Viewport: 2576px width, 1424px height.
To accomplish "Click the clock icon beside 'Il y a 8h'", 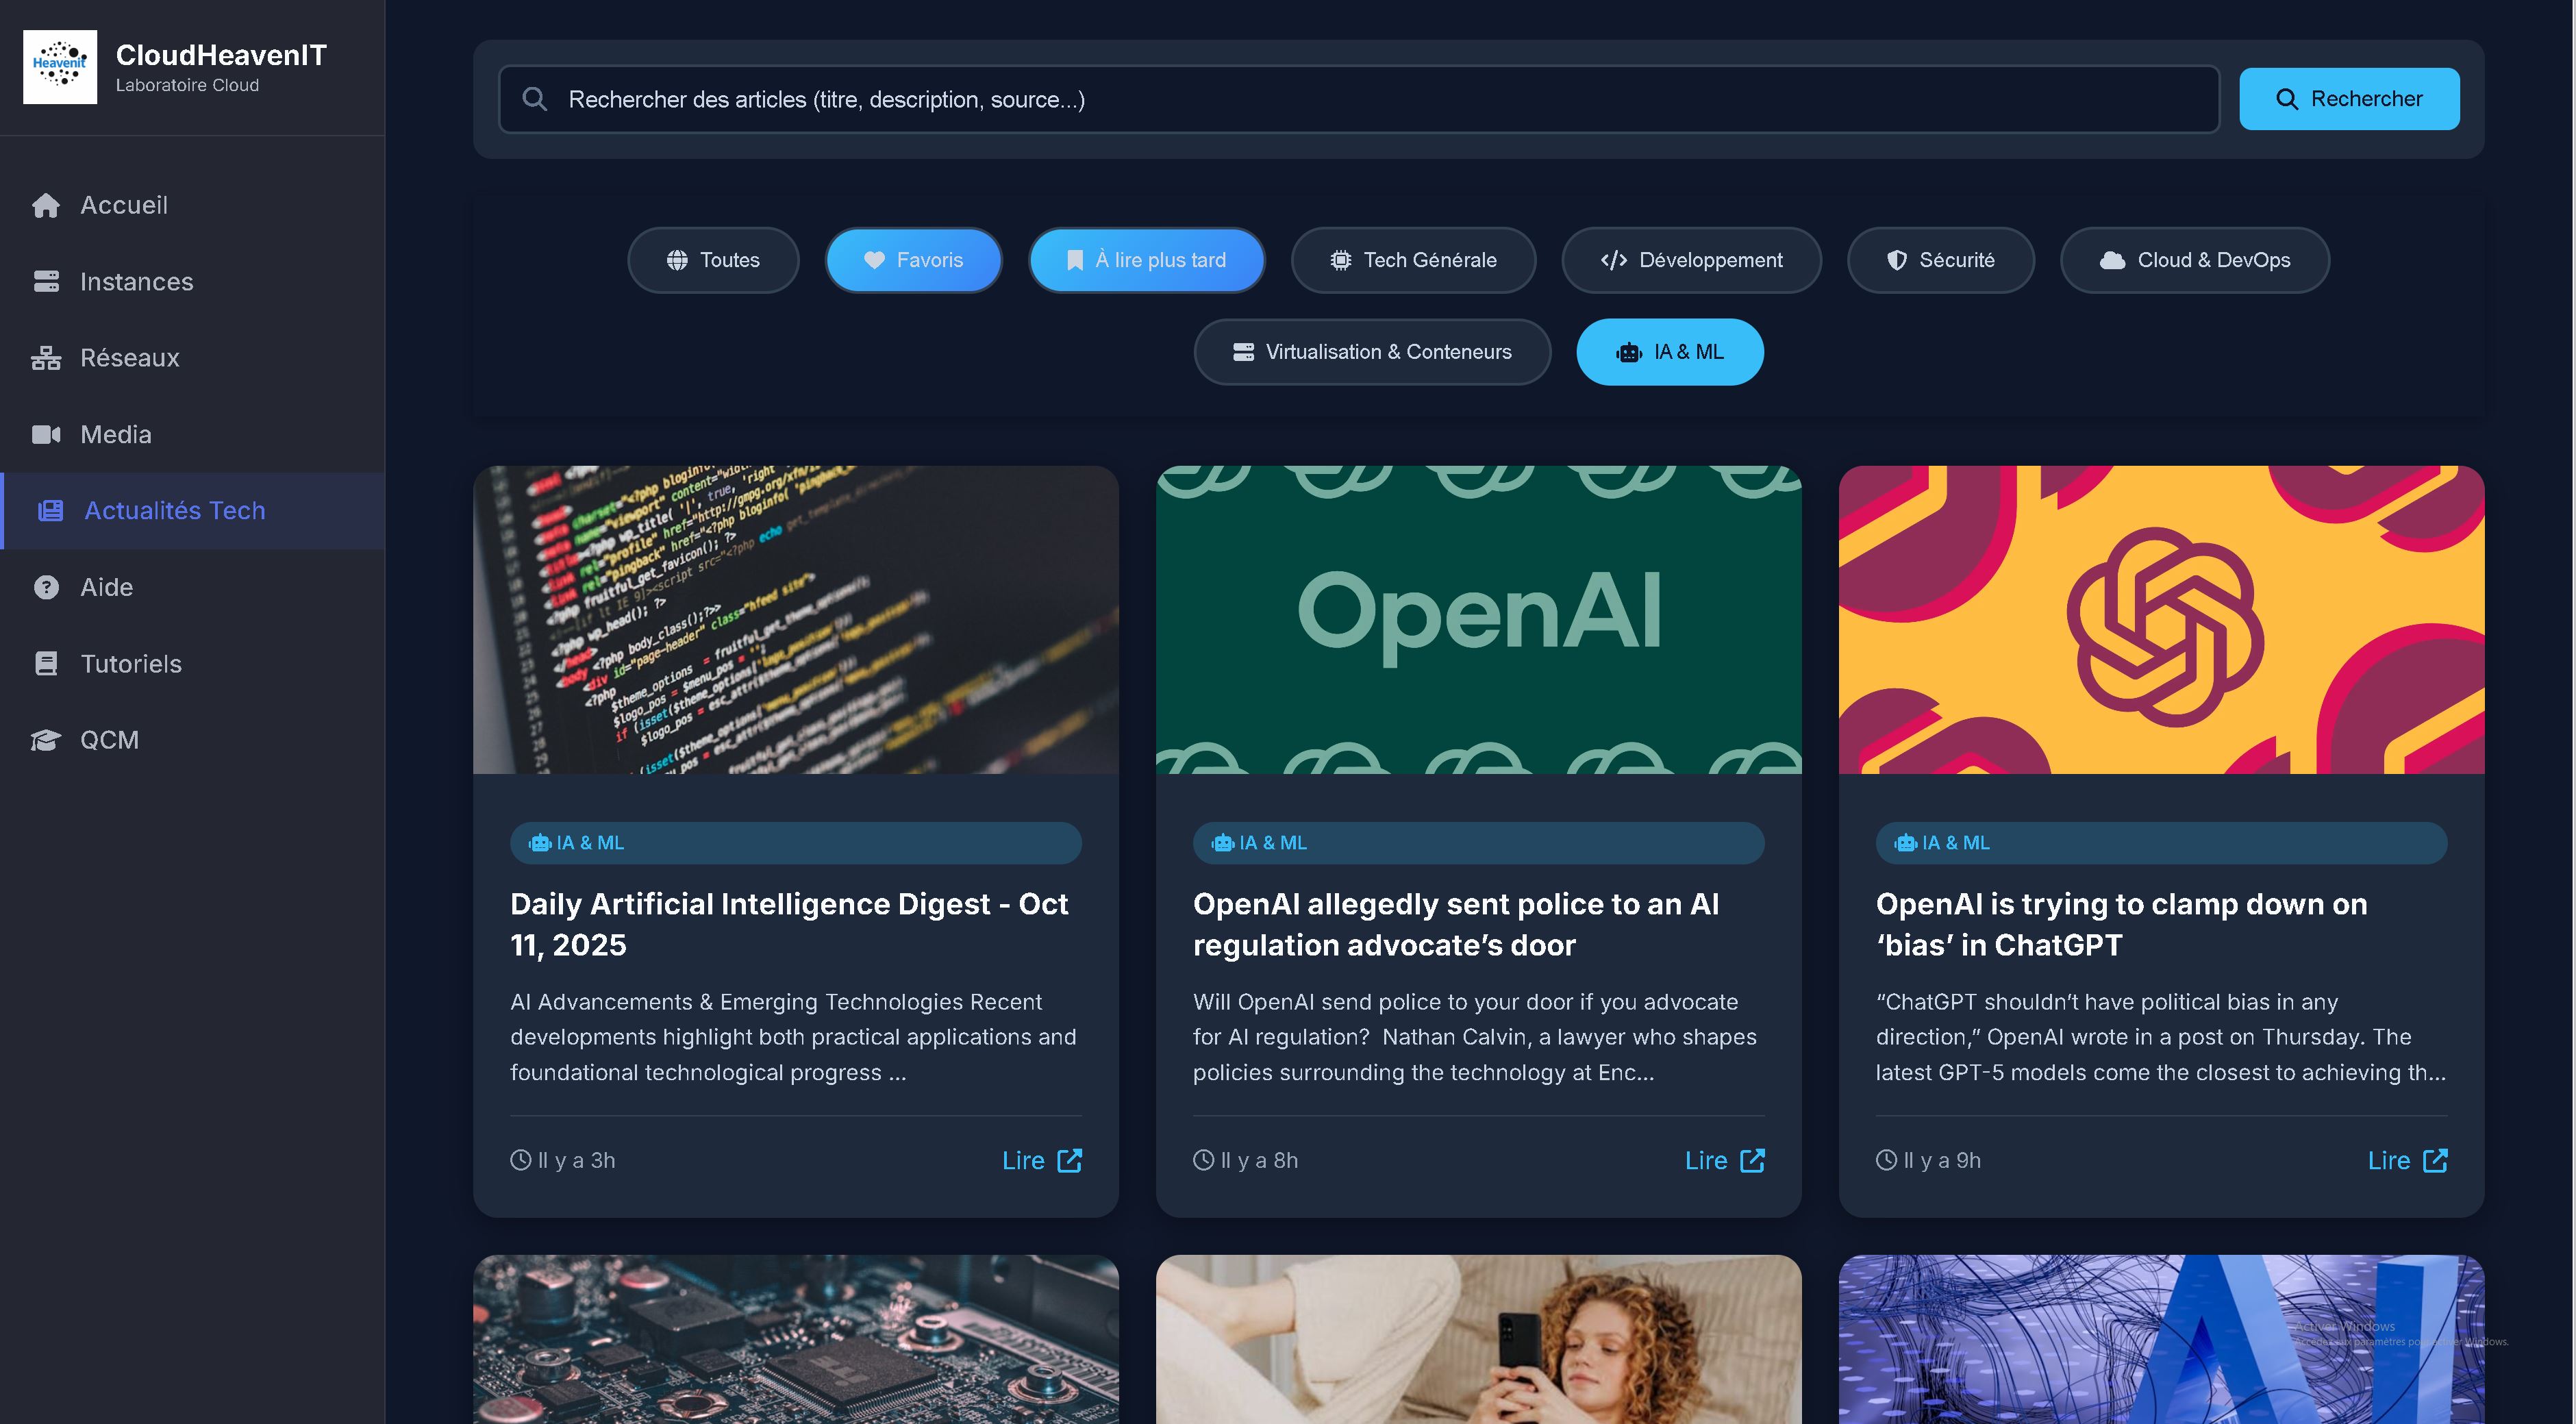I will [x=1204, y=1160].
